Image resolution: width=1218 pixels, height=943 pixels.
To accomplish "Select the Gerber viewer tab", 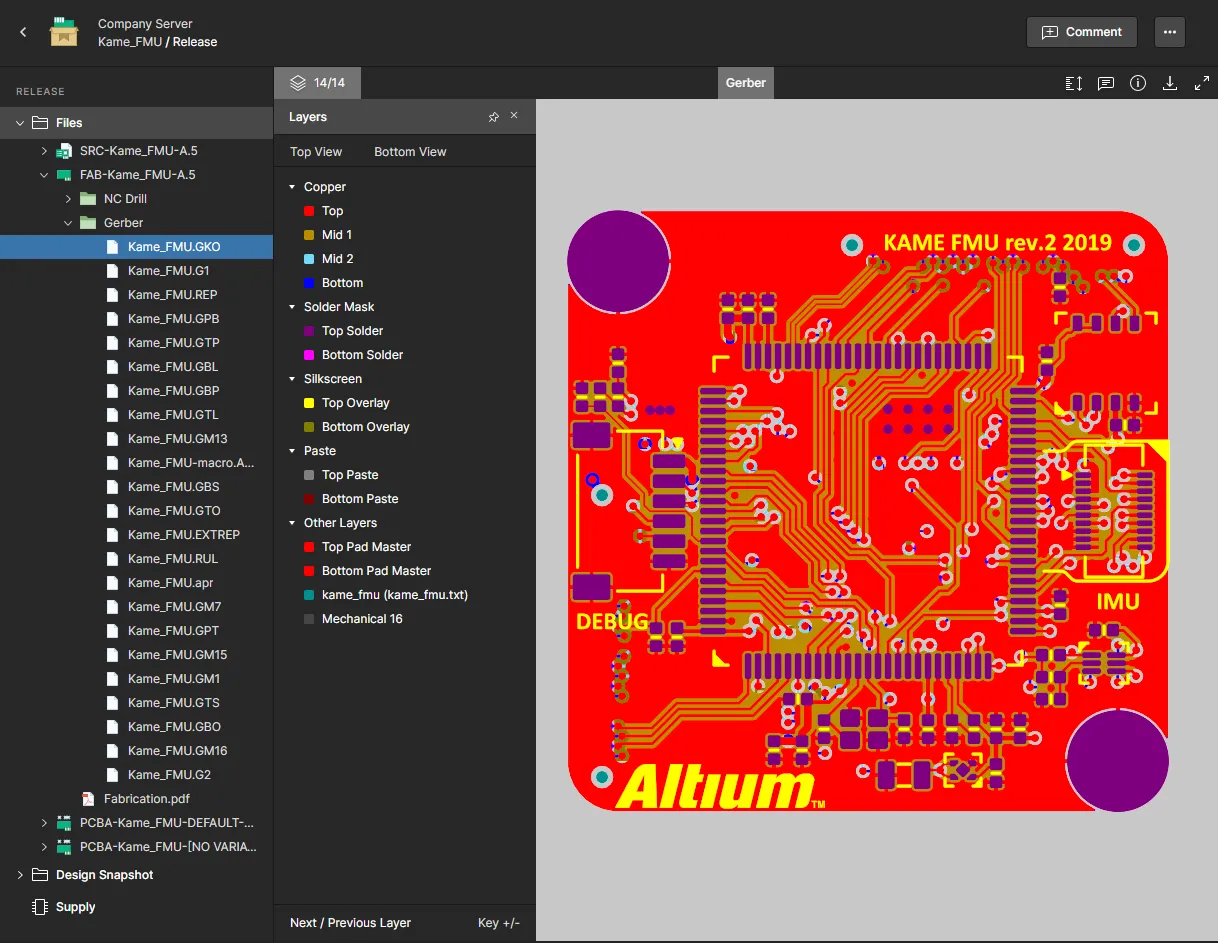I will coord(746,83).
